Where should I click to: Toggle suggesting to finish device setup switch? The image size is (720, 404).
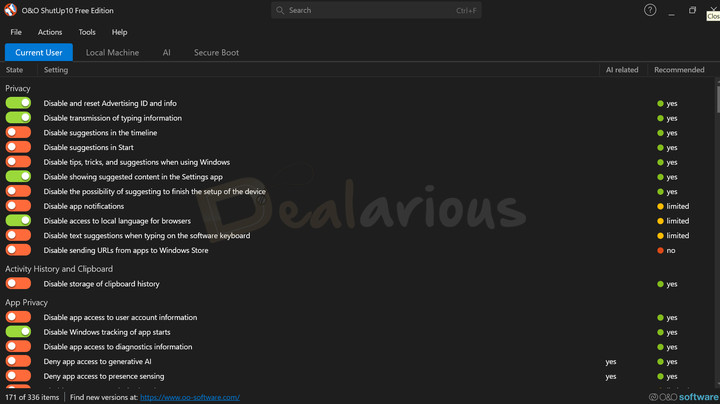point(18,191)
